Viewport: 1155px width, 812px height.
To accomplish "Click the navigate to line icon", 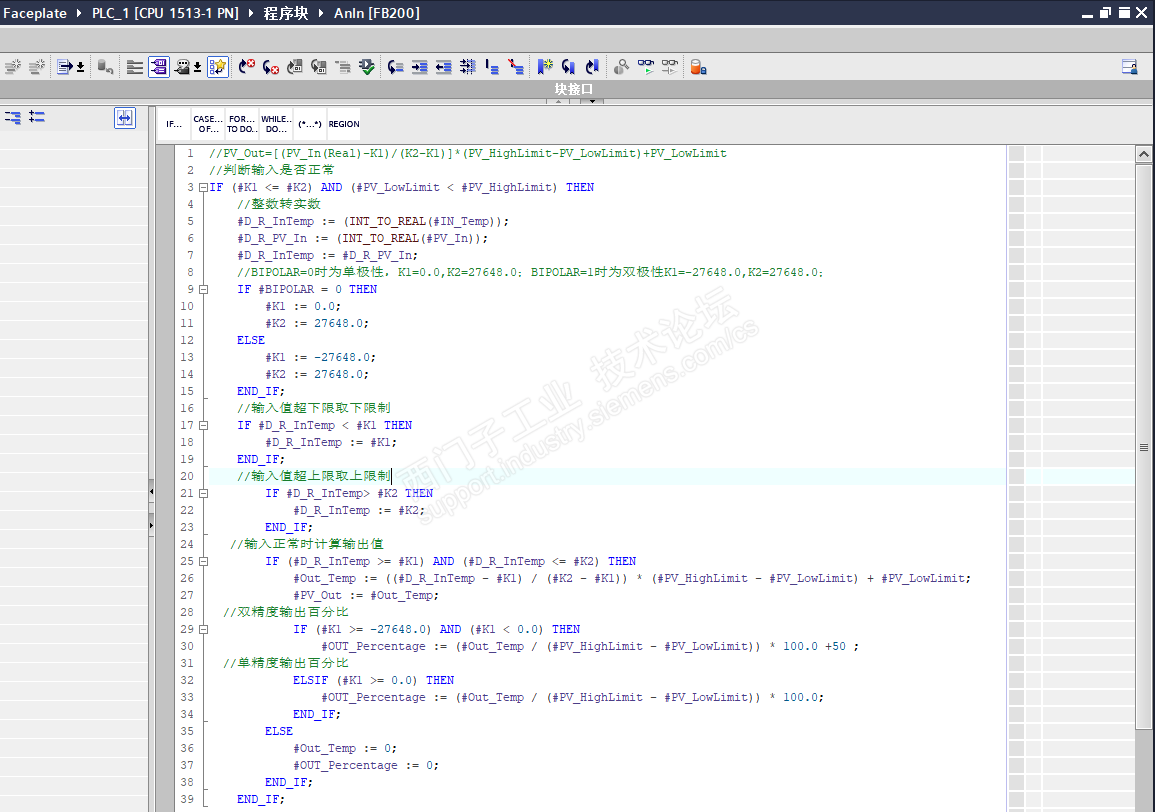I will [396, 67].
